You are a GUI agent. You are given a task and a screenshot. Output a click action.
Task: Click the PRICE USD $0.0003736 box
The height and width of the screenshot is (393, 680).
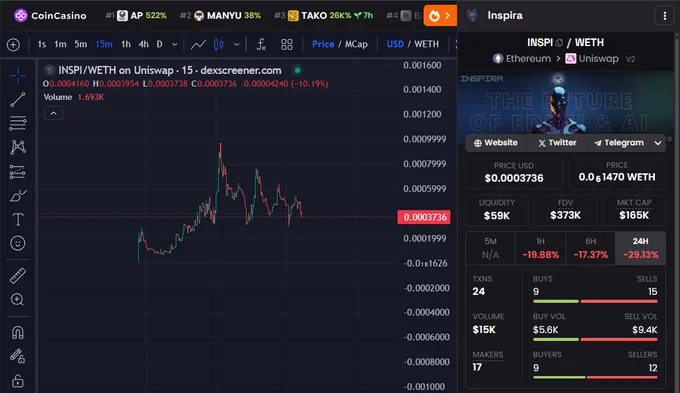click(514, 173)
